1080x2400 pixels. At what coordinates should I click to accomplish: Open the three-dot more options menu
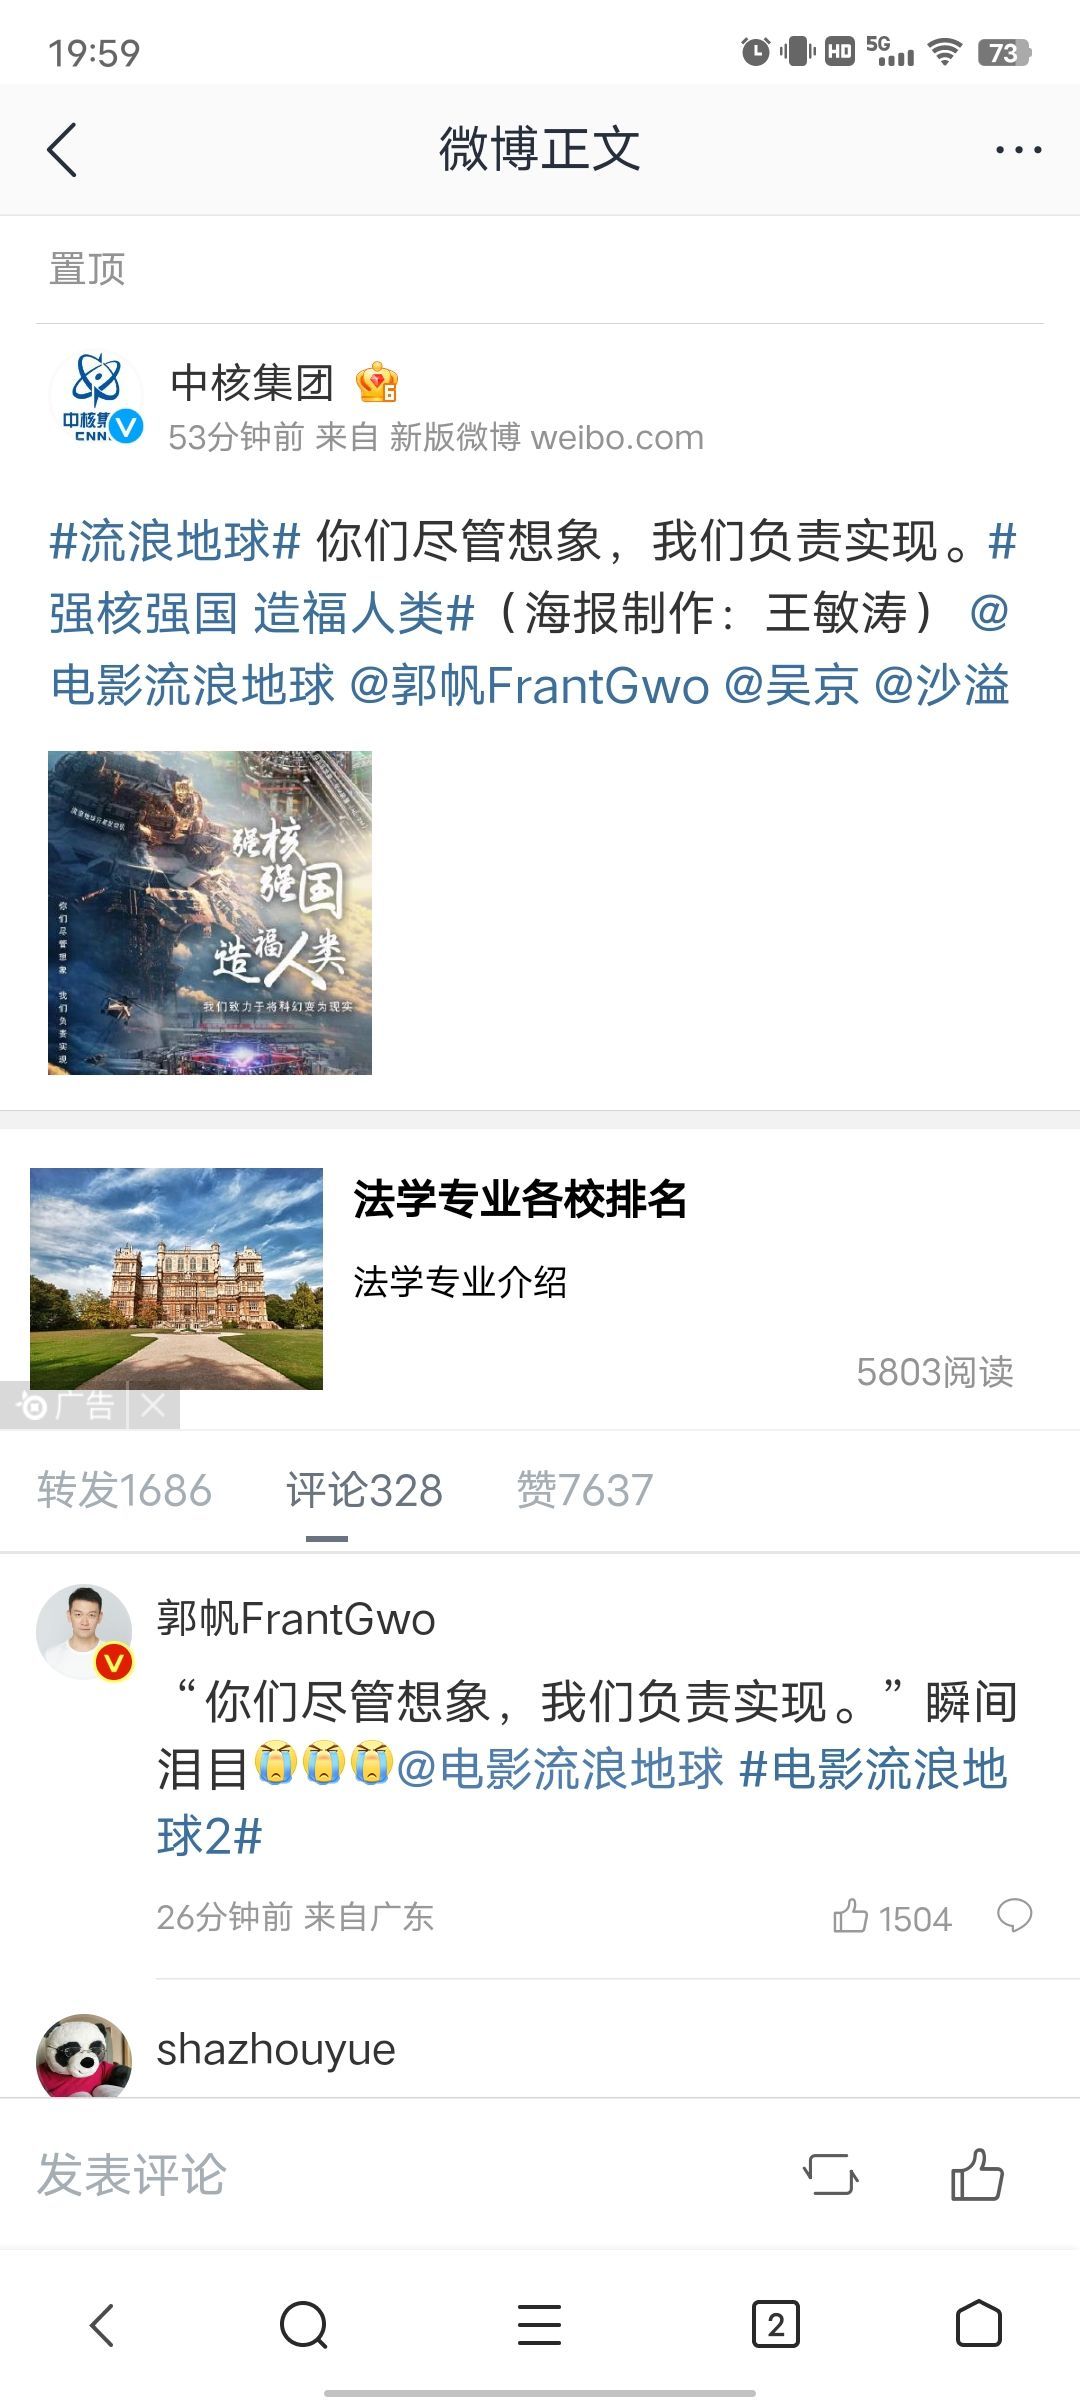[1018, 150]
